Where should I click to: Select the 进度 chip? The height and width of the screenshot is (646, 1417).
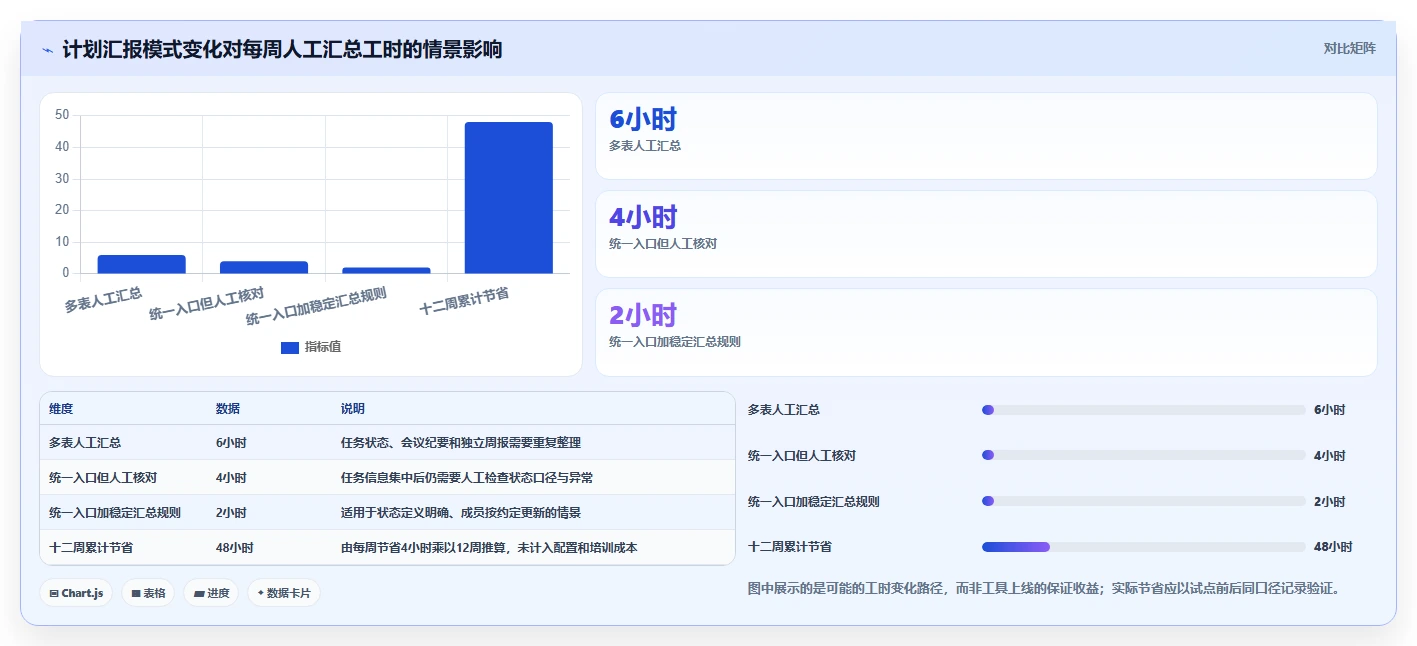[x=211, y=593]
